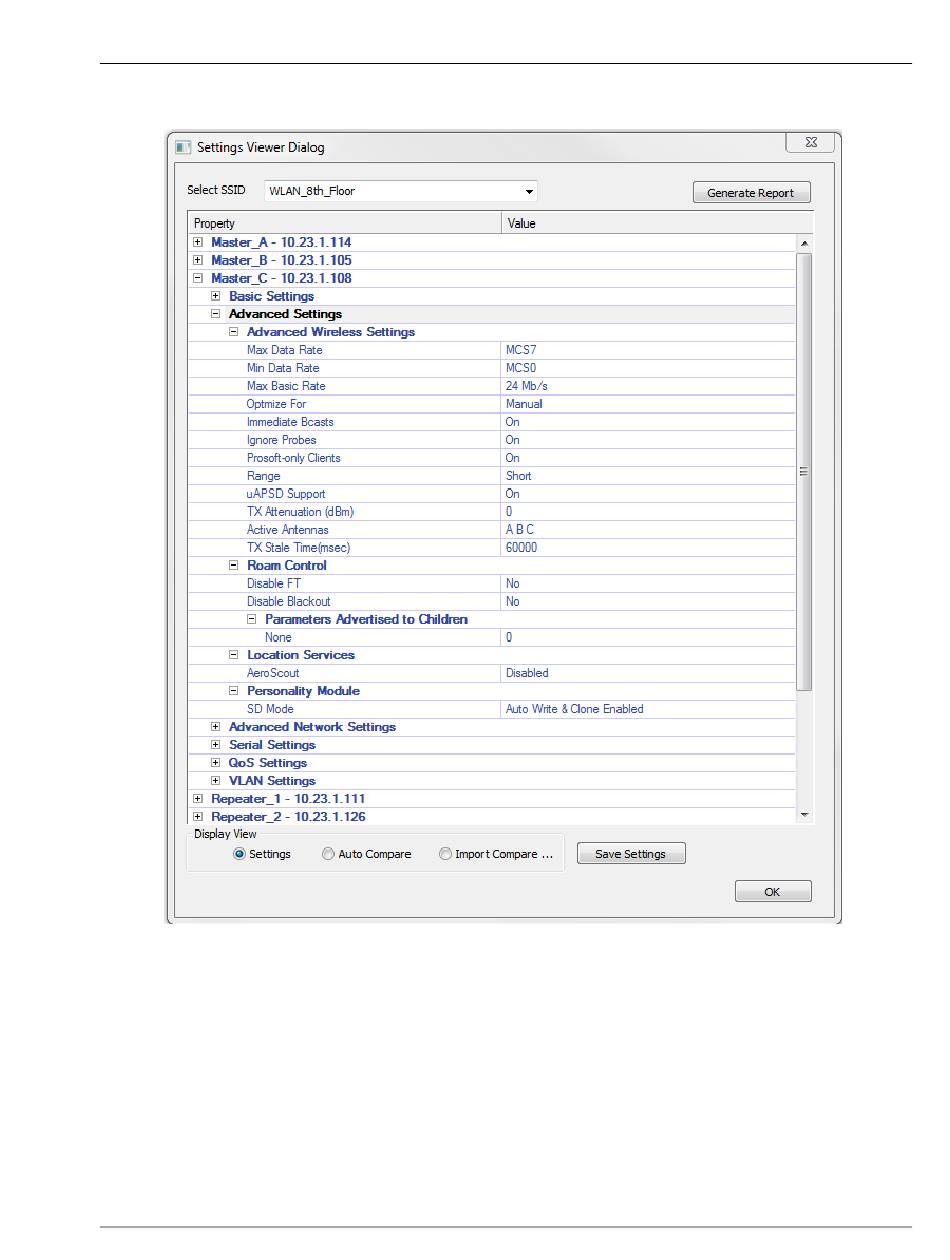The image size is (950, 1260).
Task: Expand Serial Settings
Action: click(216, 745)
